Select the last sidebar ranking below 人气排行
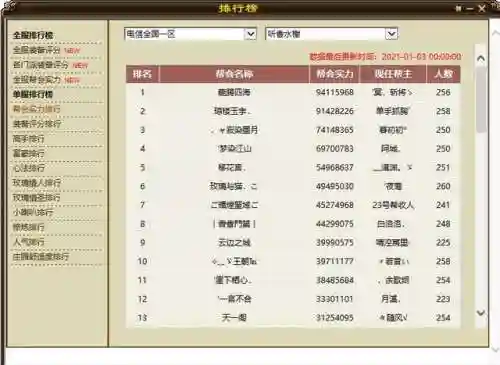 point(41,256)
